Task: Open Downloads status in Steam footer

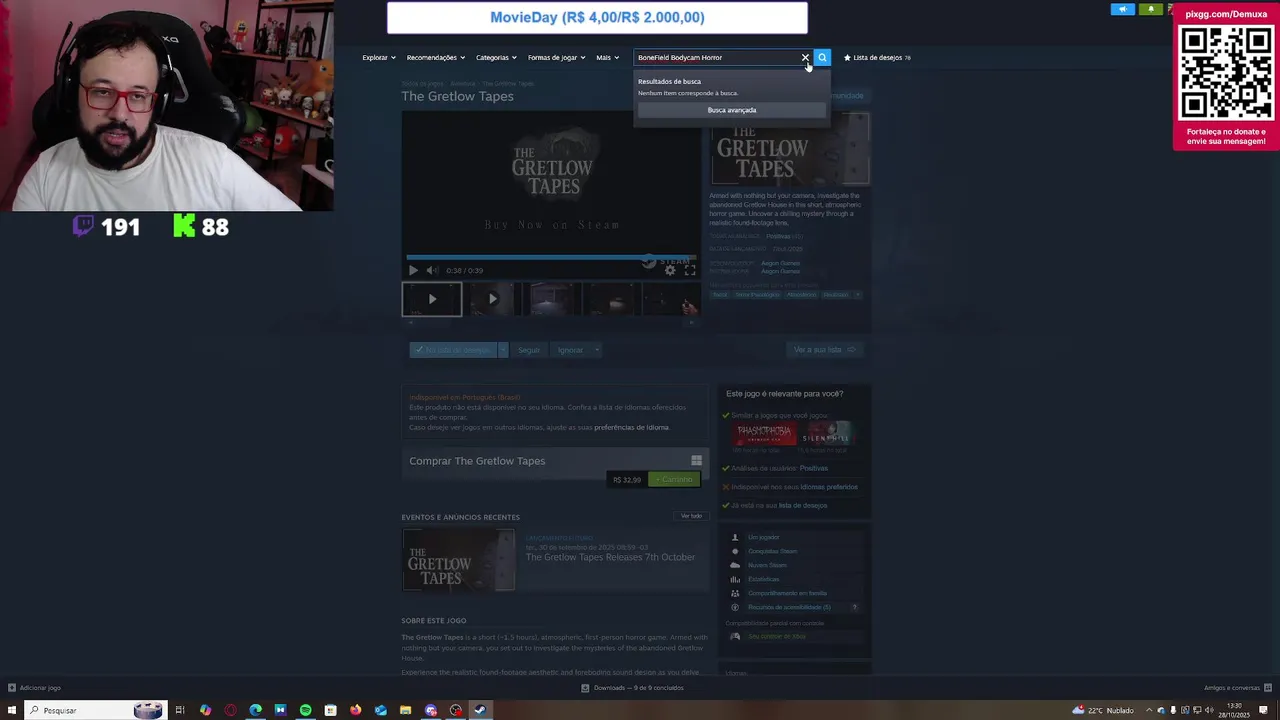Action: click(x=633, y=688)
